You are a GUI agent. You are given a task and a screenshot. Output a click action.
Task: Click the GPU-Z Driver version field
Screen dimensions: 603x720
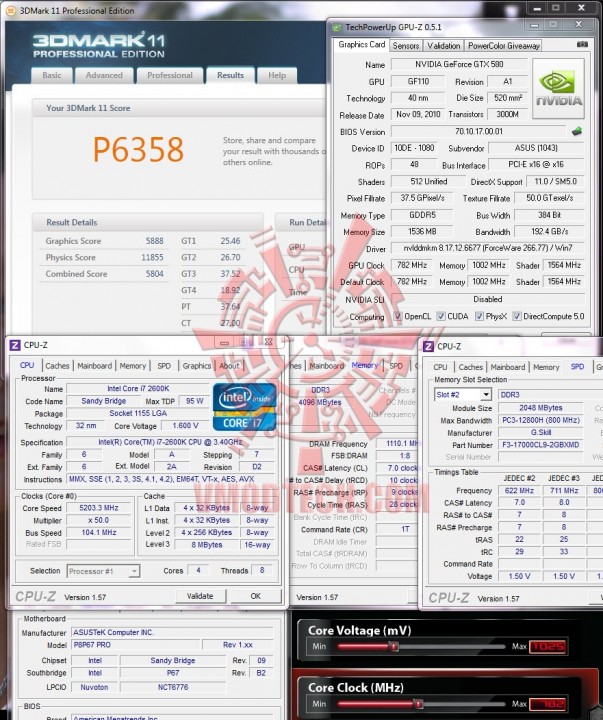tap(488, 248)
